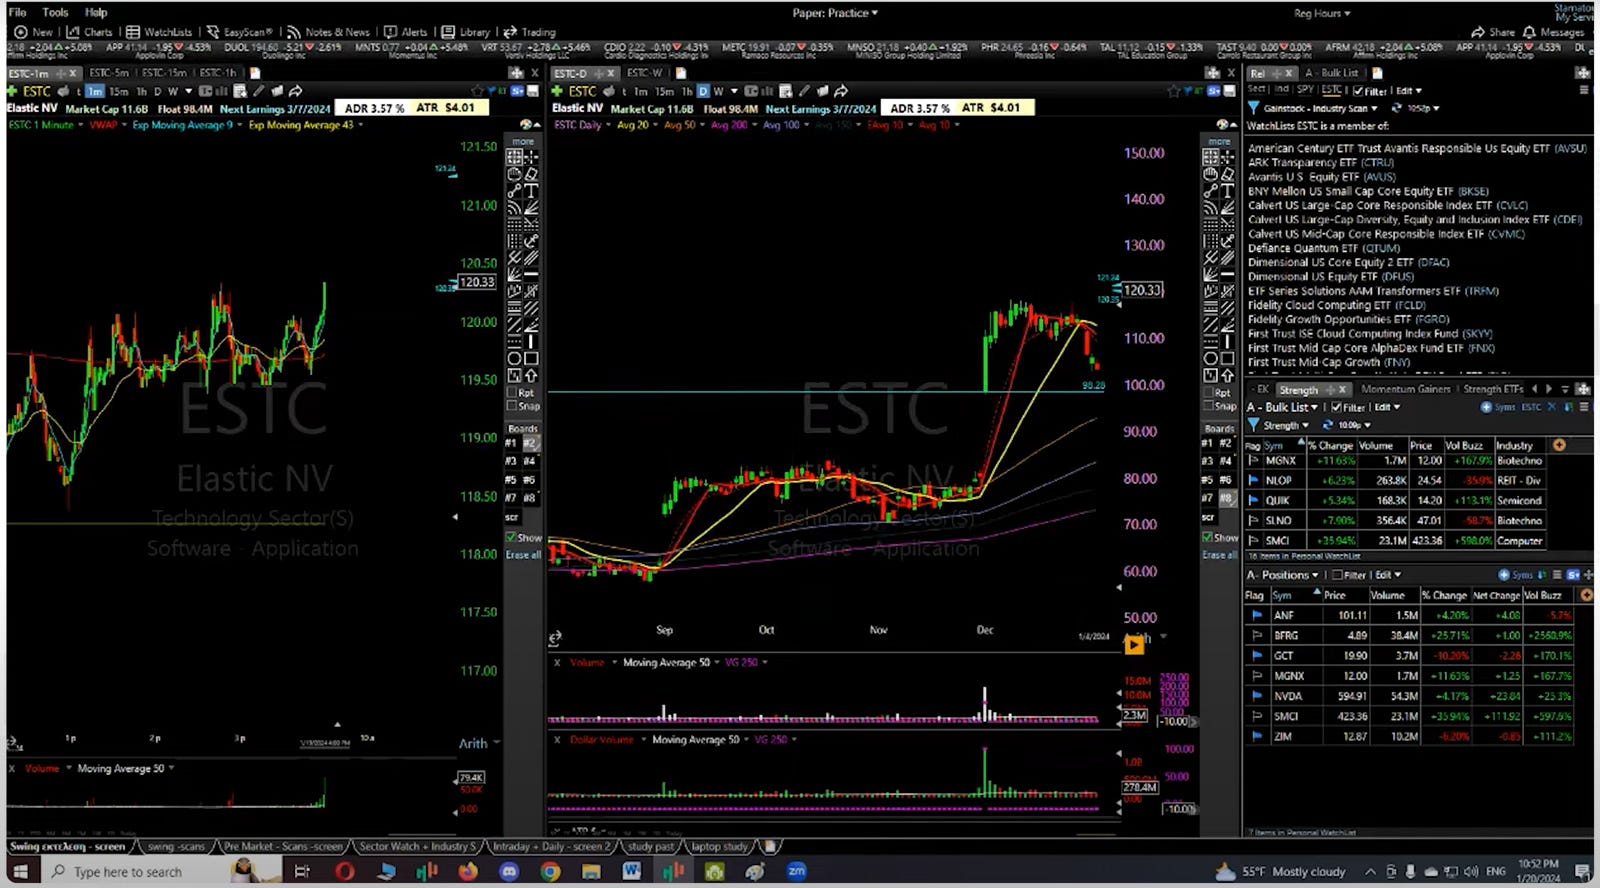The image size is (1600, 888).
Task: Select the 15m timeframe on left chart
Action: coord(118,91)
